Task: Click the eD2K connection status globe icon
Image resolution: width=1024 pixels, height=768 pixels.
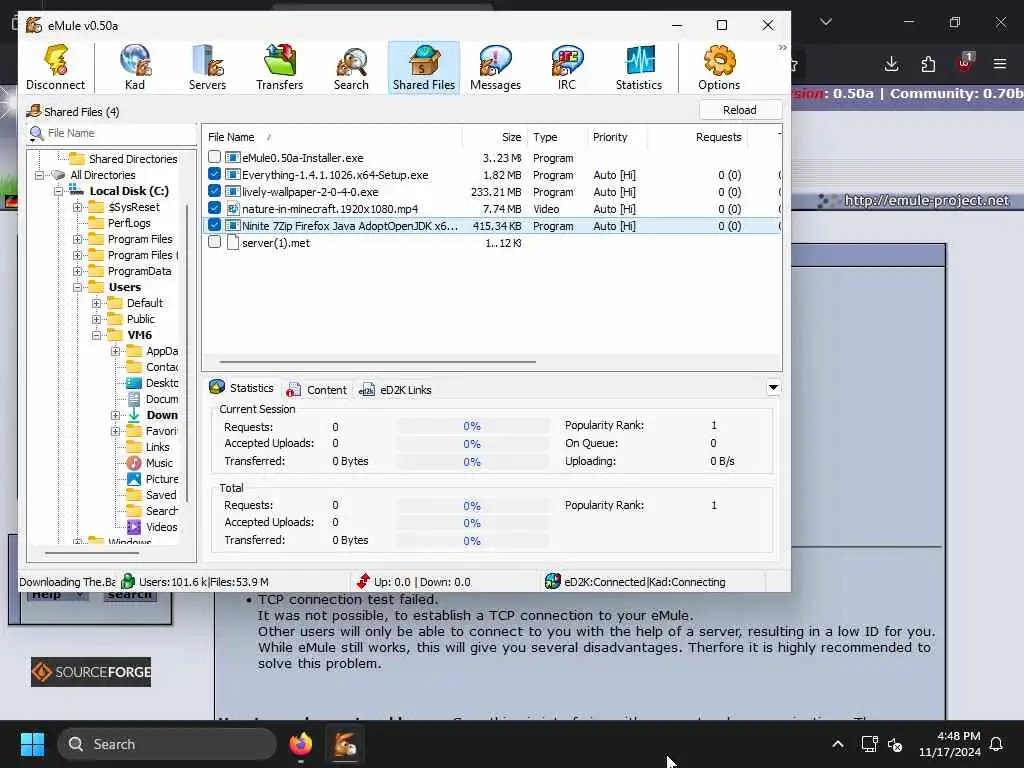Action: (x=552, y=581)
